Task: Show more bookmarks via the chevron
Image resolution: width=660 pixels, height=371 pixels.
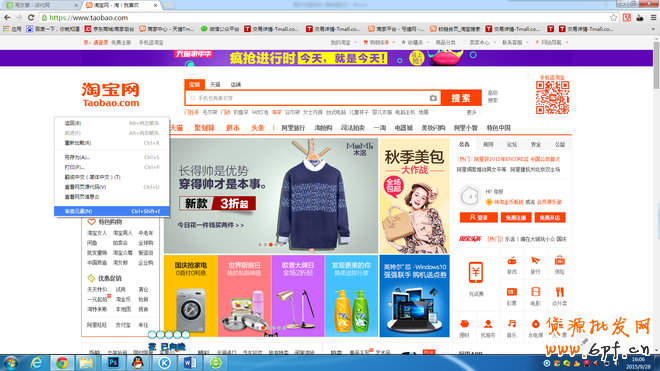Action: (x=653, y=29)
